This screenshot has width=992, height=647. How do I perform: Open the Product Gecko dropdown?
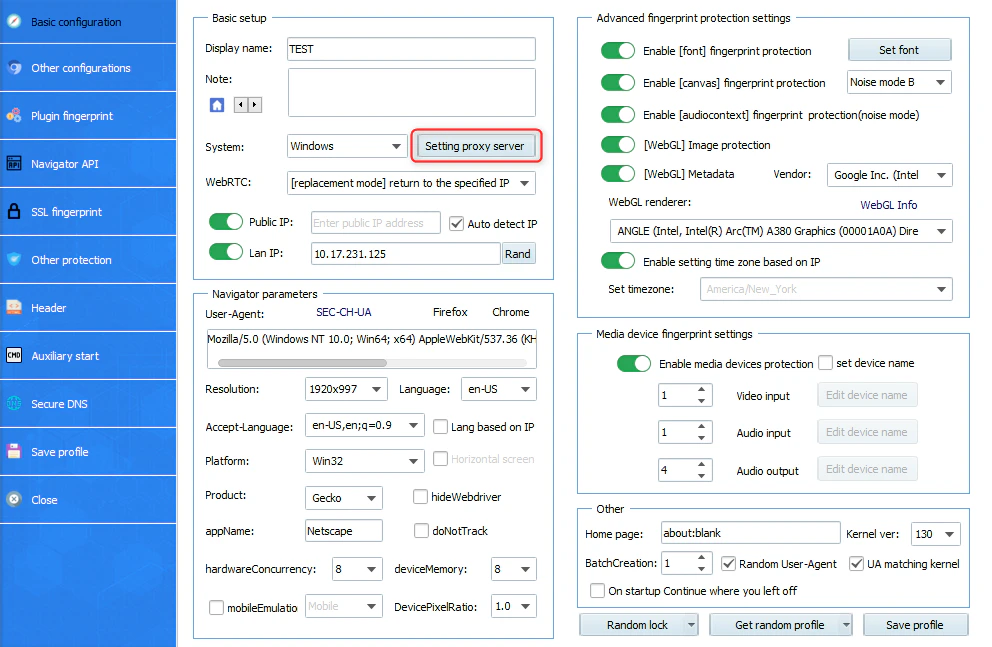(x=344, y=498)
